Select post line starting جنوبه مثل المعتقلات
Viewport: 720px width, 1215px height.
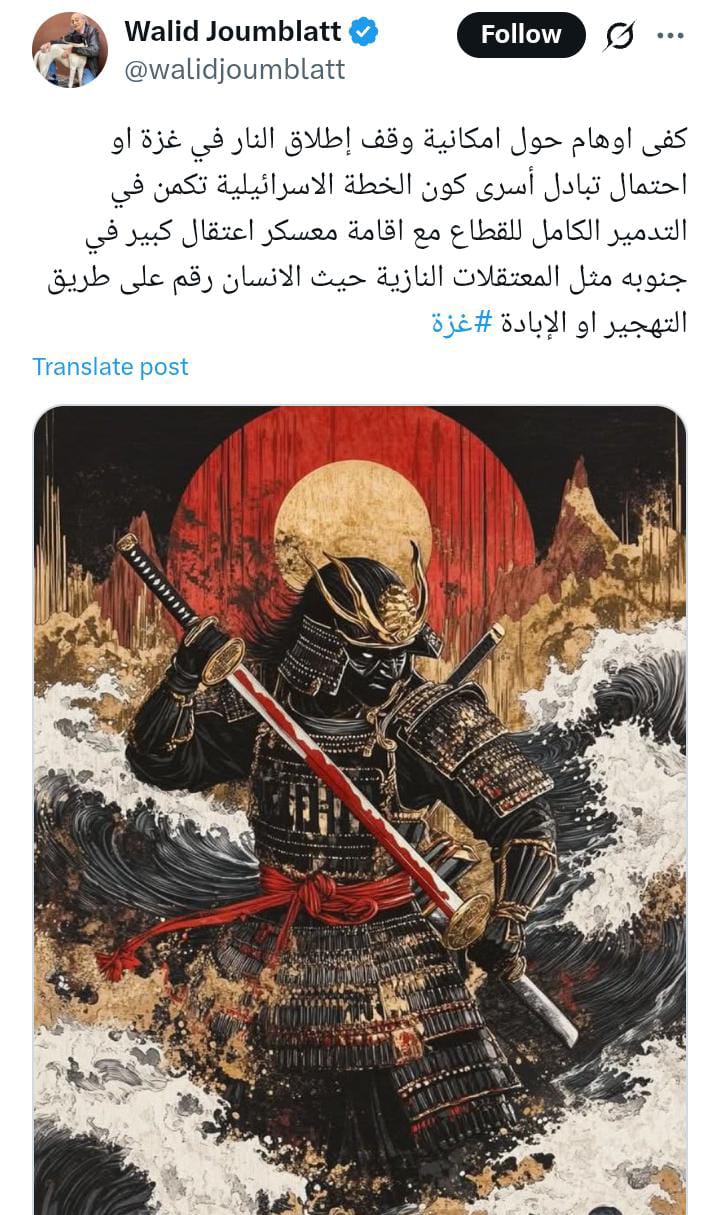pyautogui.click(x=367, y=278)
